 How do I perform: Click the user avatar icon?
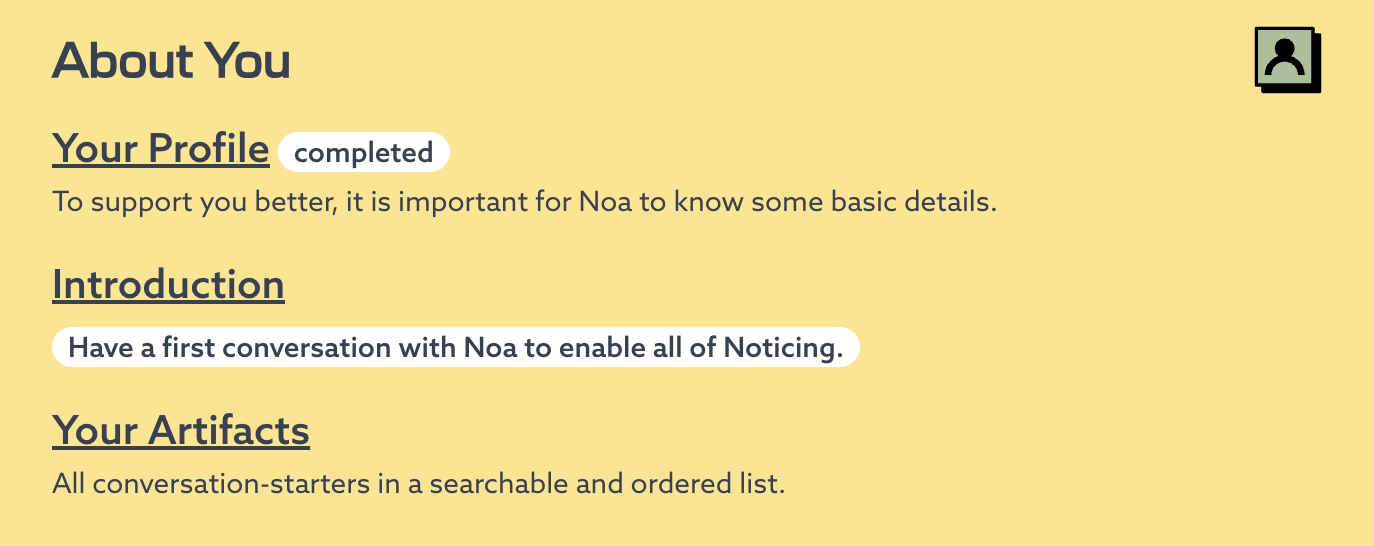point(1286,59)
